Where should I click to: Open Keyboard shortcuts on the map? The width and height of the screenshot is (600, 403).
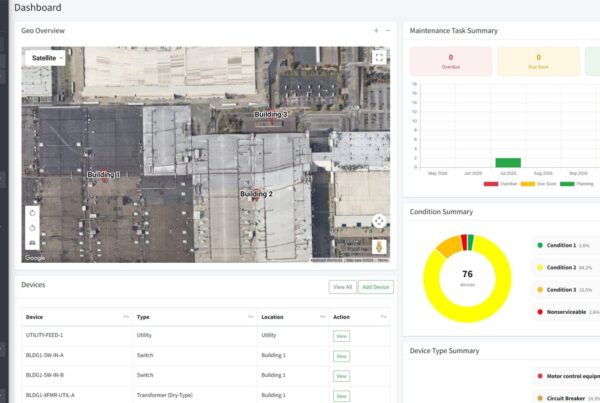(326, 260)
